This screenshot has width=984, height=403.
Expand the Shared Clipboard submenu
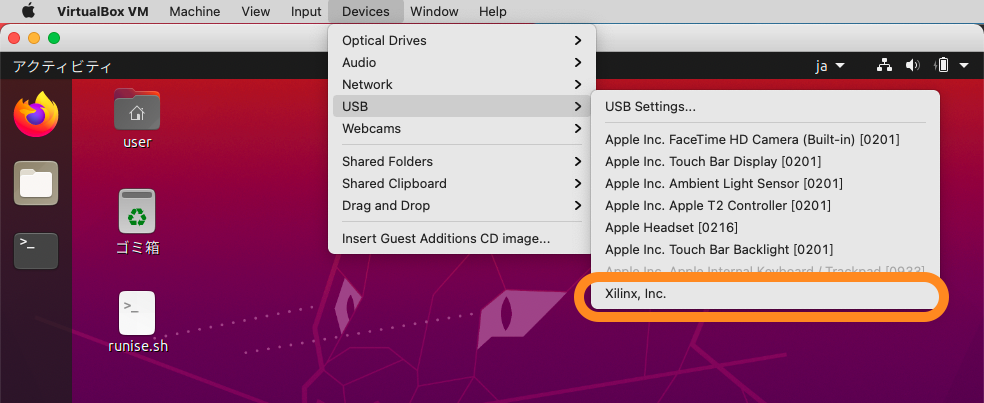pos(461,184)
